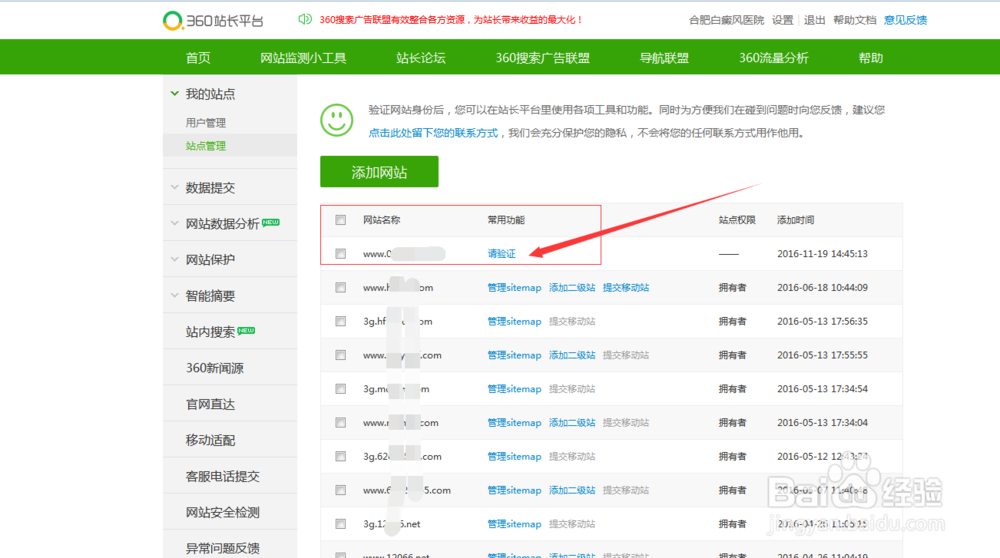Click 添加二级站 in the 17:34:04 row
Screen dimensions: 1000x558
[572, 423]
